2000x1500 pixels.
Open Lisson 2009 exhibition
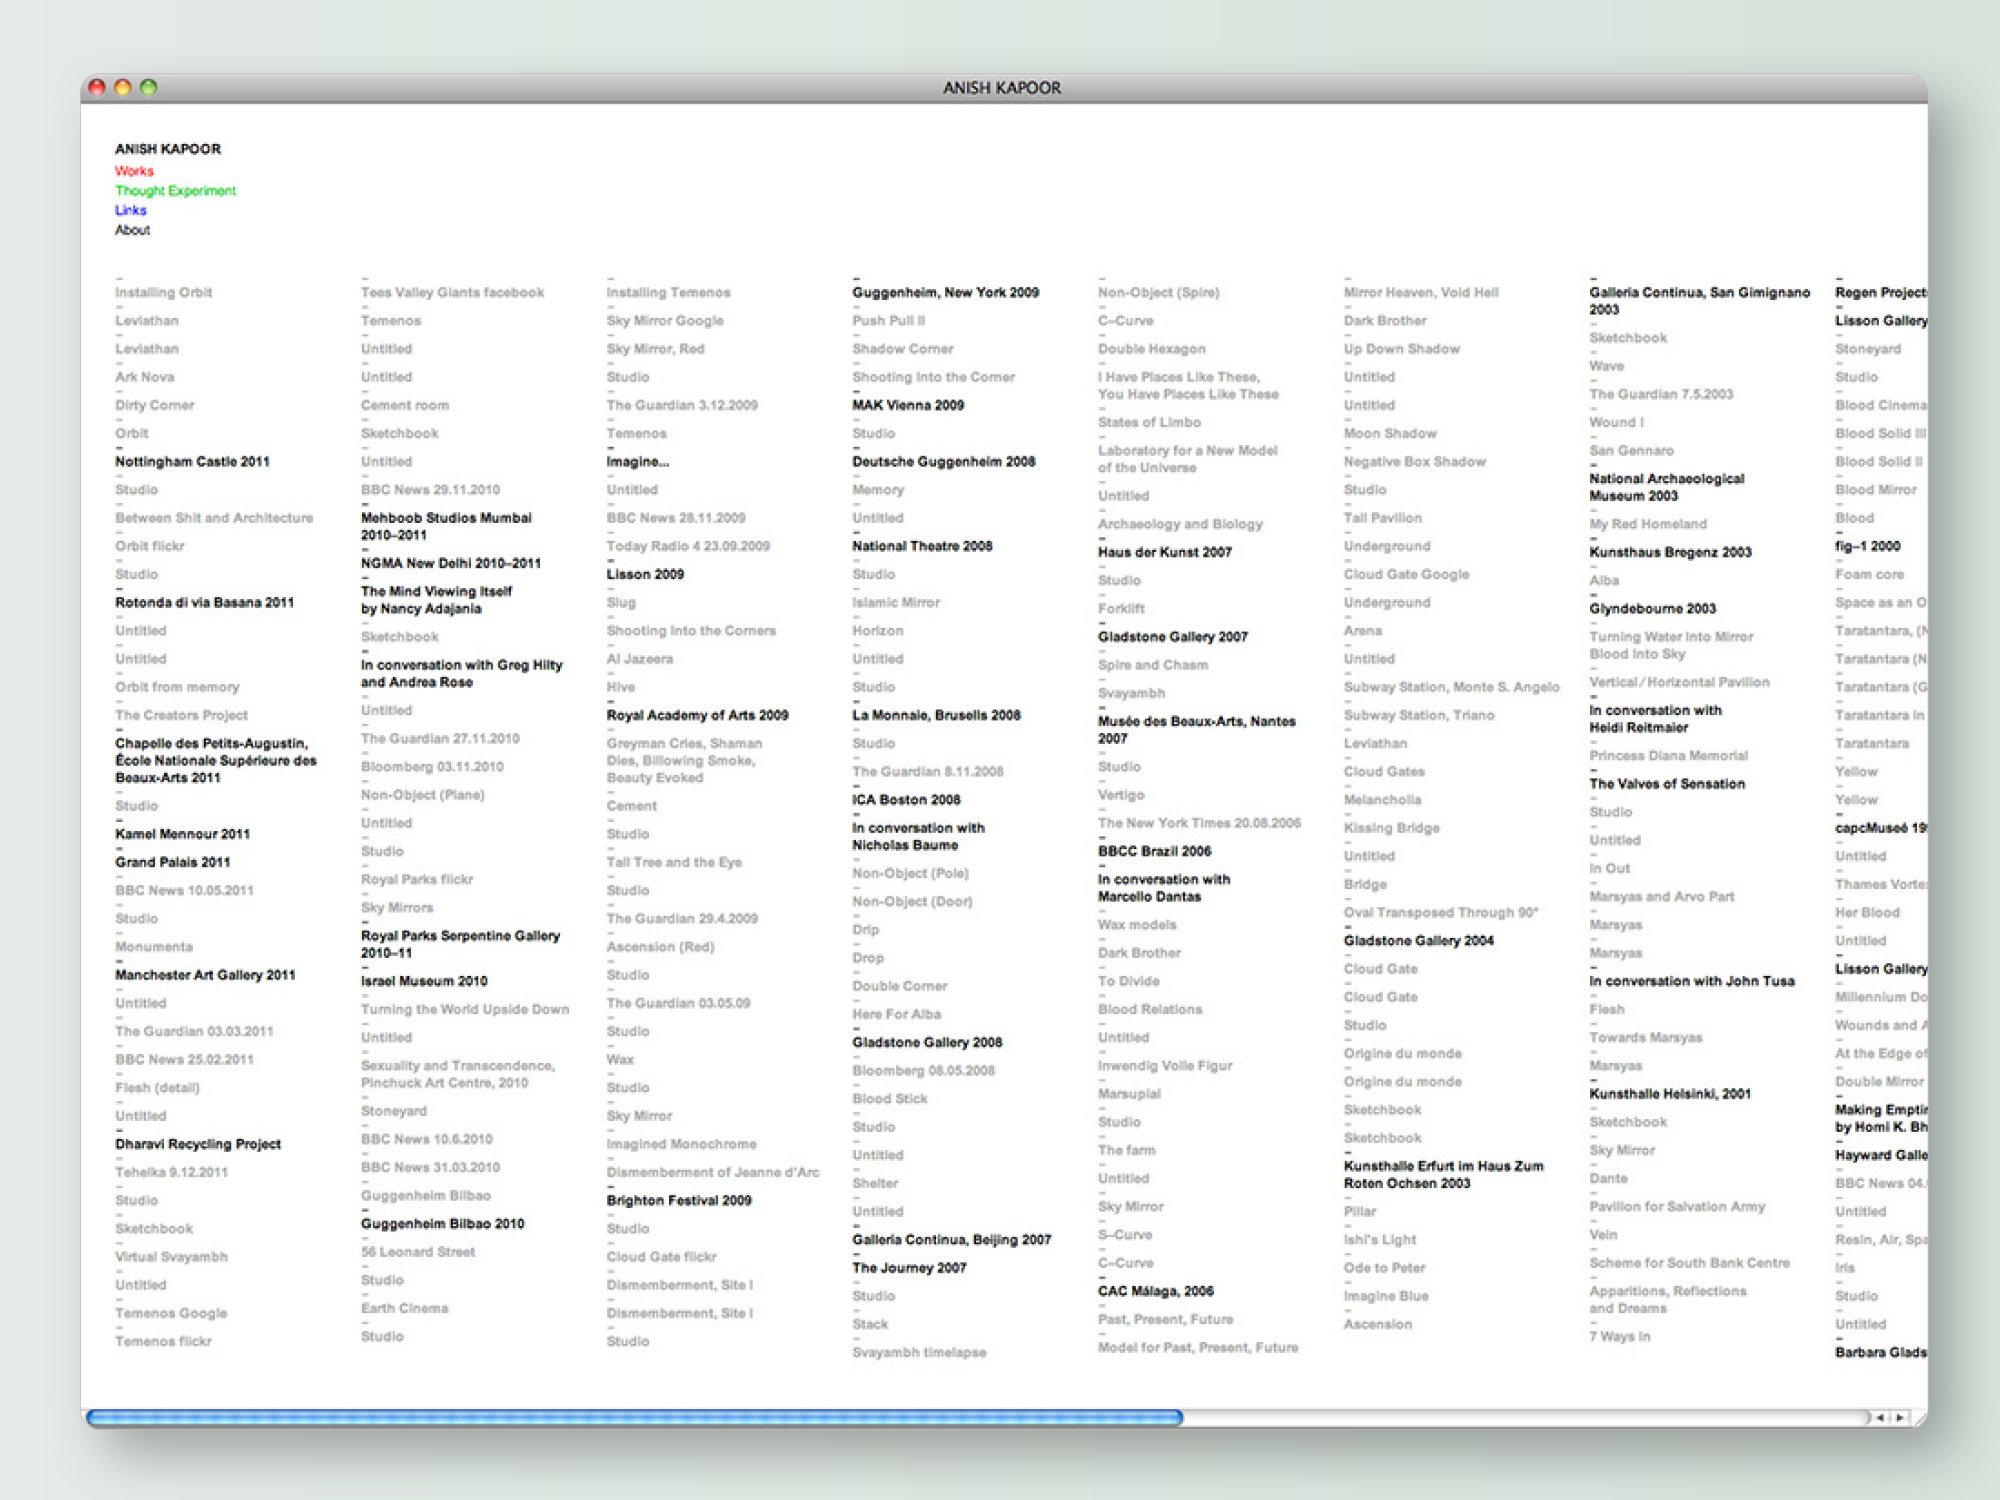[645, 574]
